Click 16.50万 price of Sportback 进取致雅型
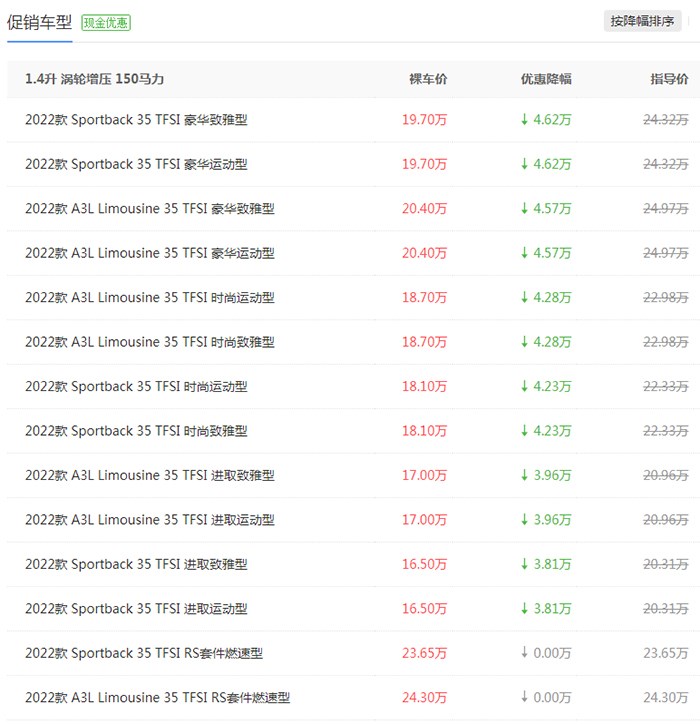This screenshot has width=700, height=724. [424, 564]
